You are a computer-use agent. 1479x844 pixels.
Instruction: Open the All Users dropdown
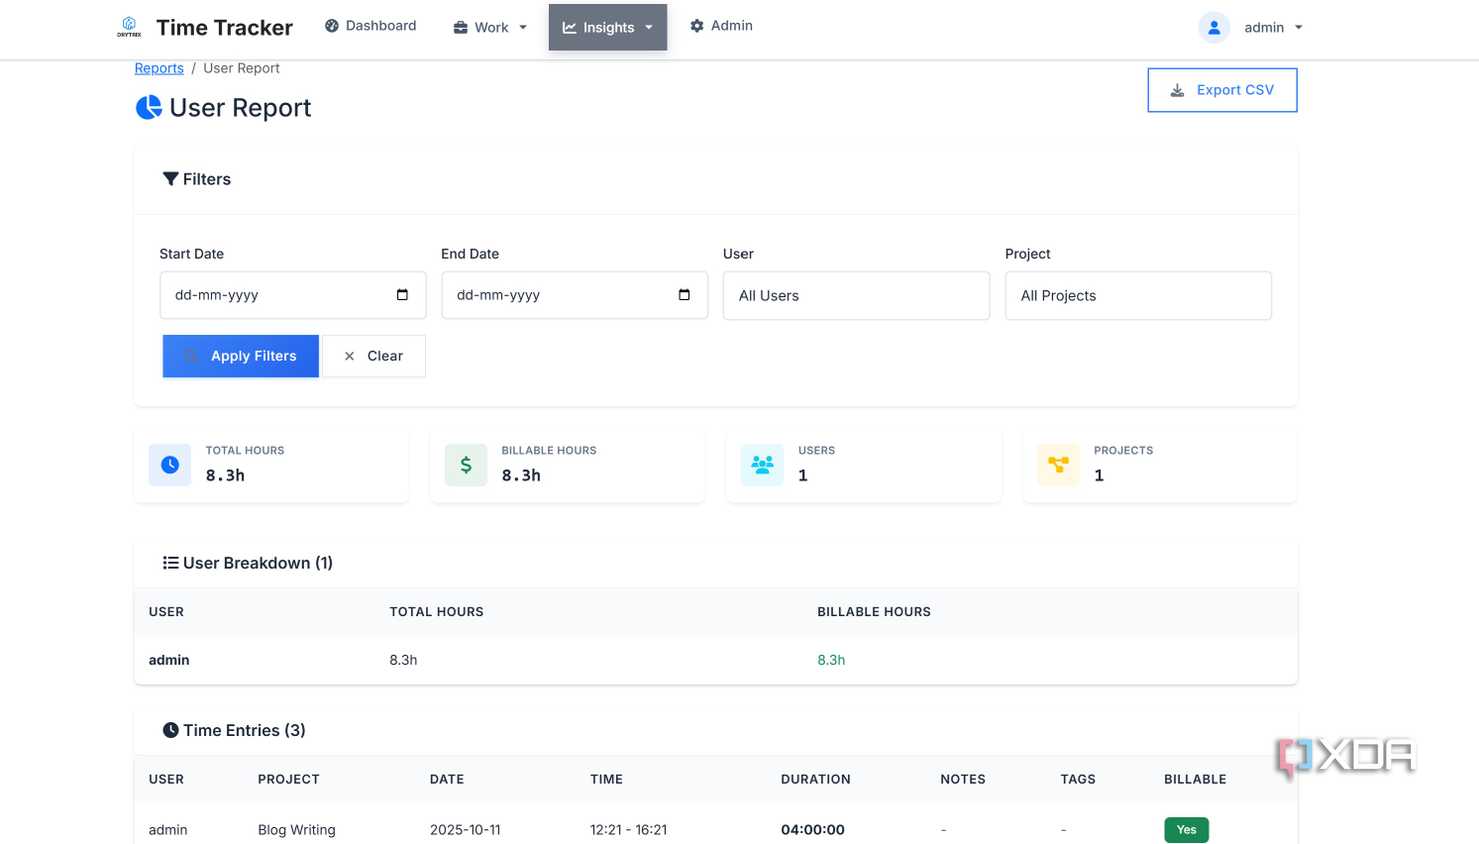click(x=856, y=296)
